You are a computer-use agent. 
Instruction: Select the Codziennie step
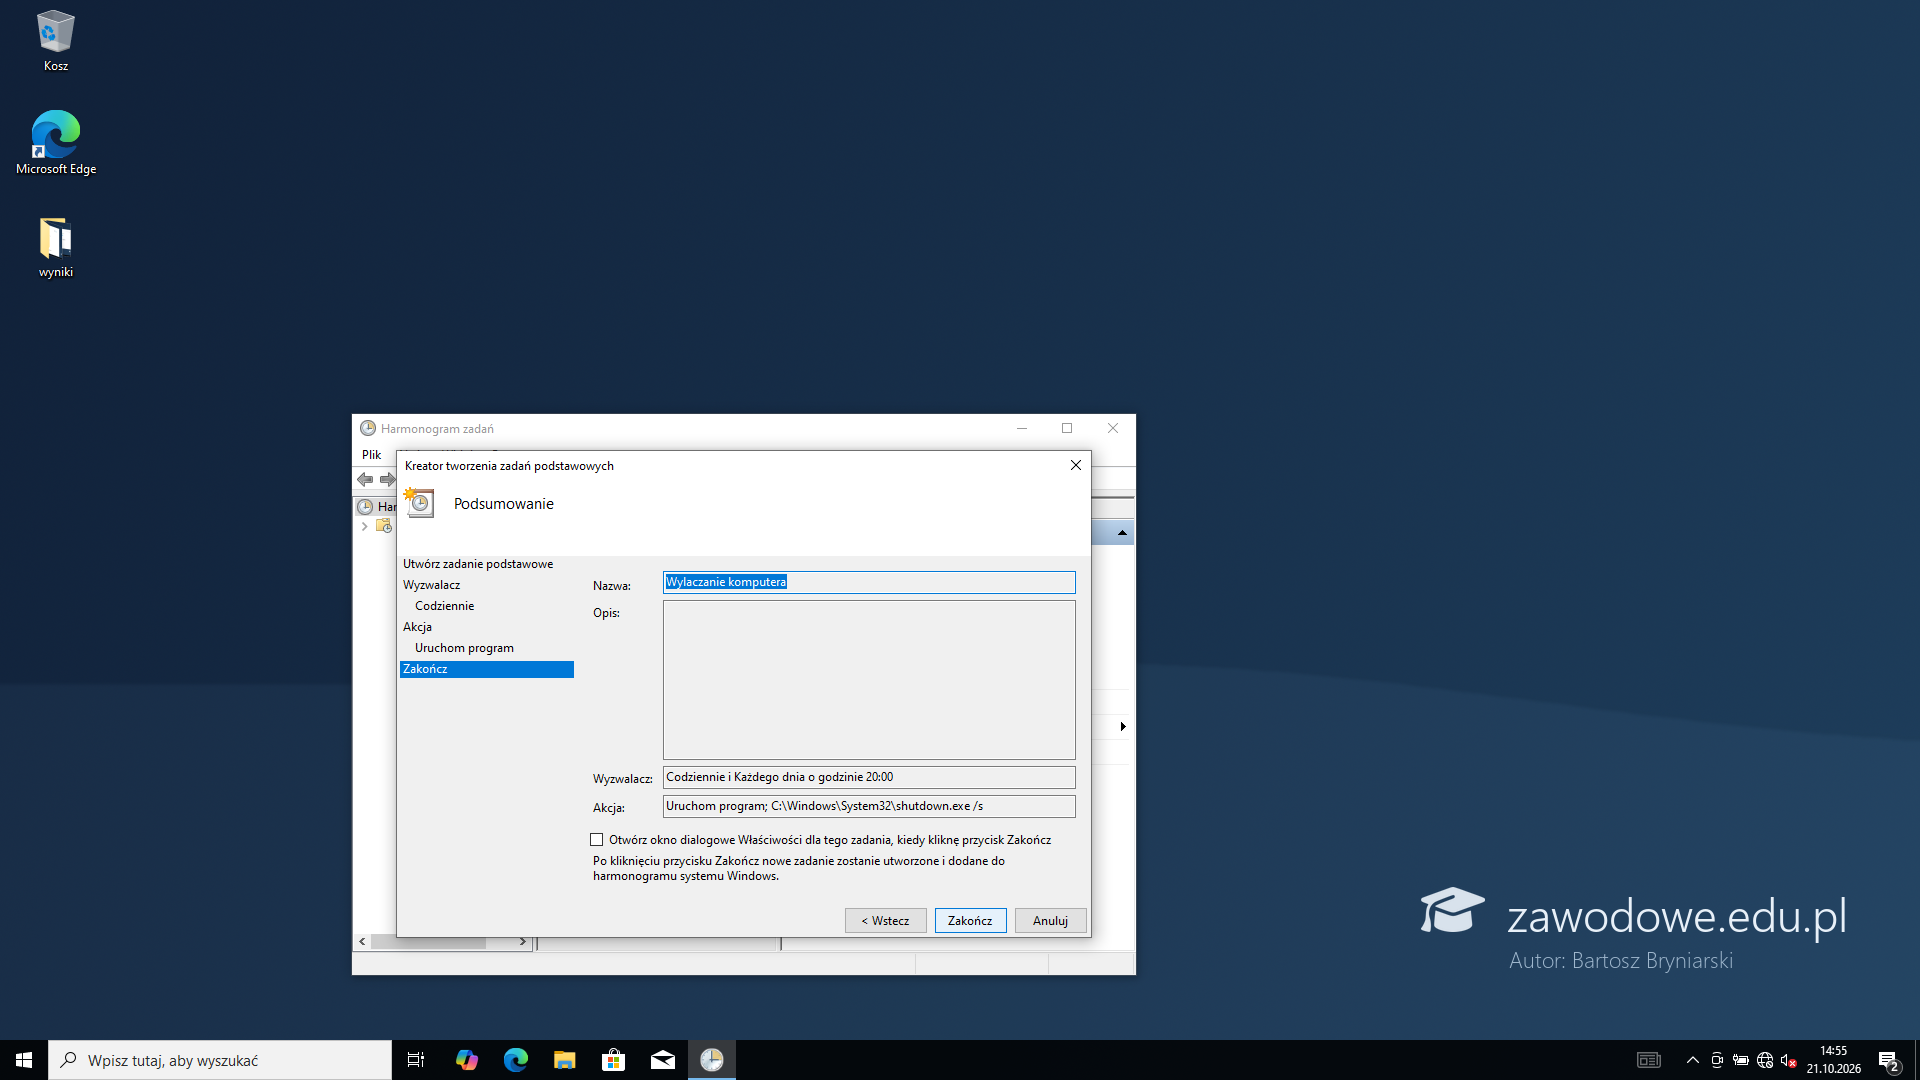(x=445, y=606)
